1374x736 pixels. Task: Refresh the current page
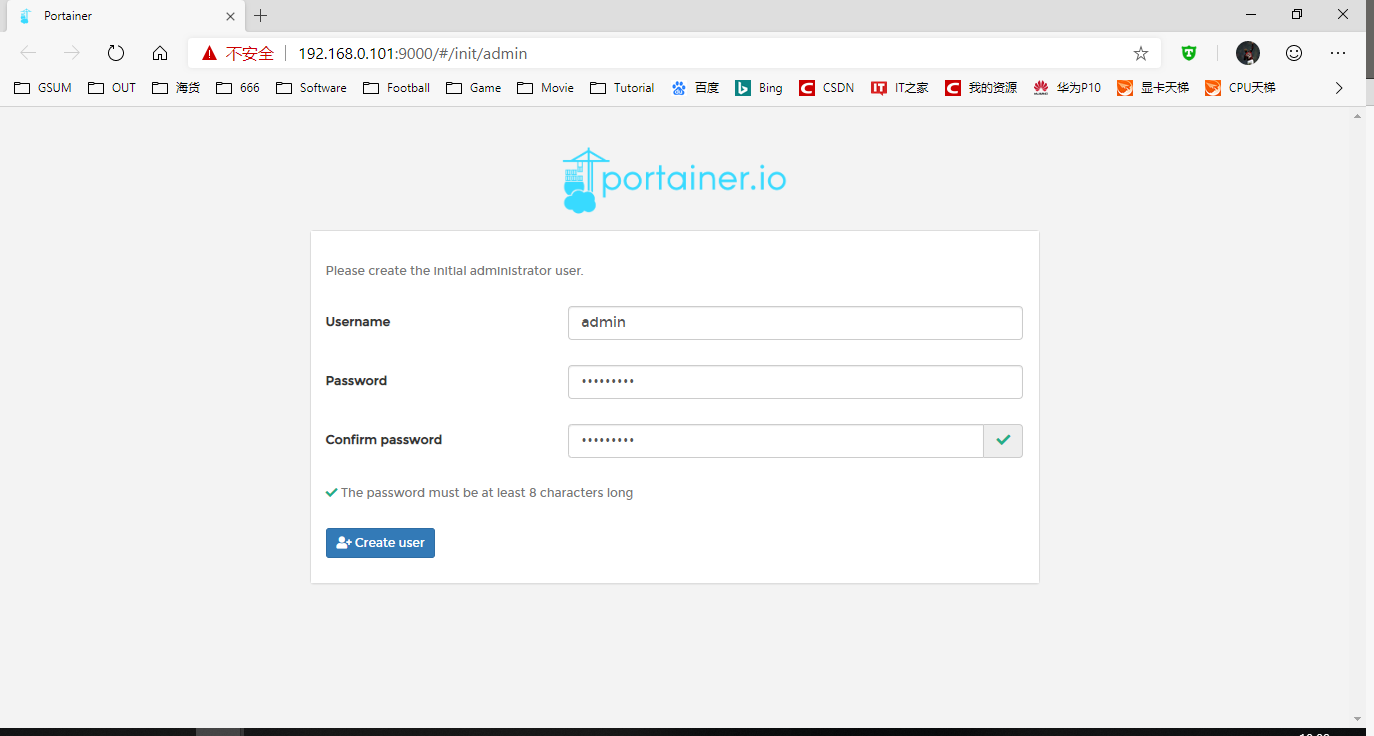click(x=115, y=53)
